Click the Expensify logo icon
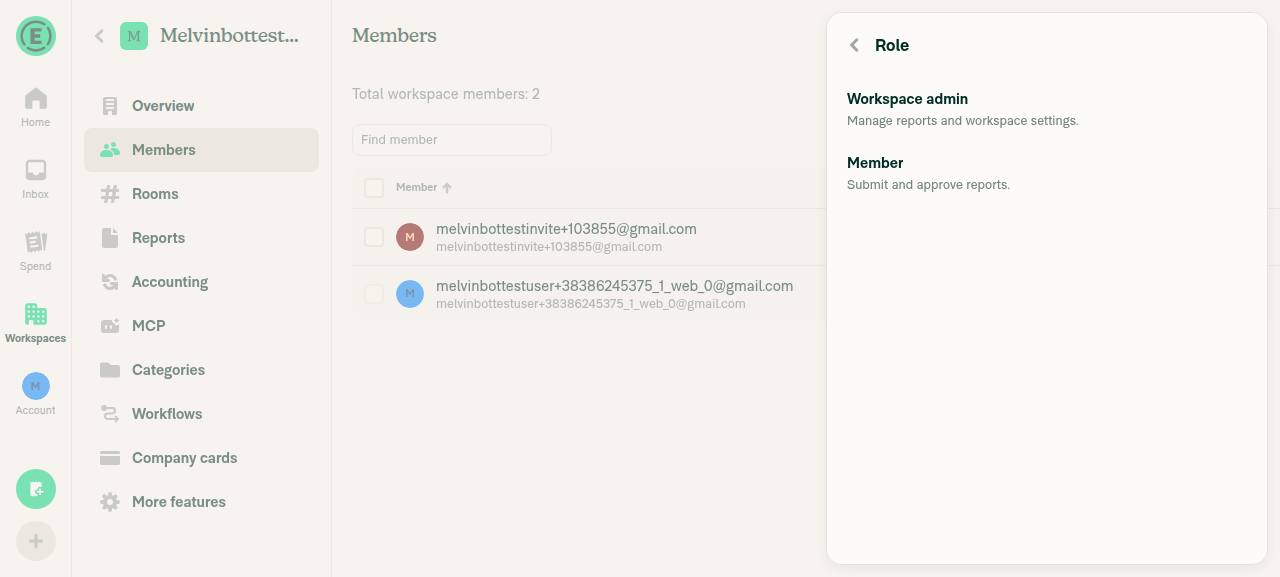1280x577 pixels. (36, 36)
